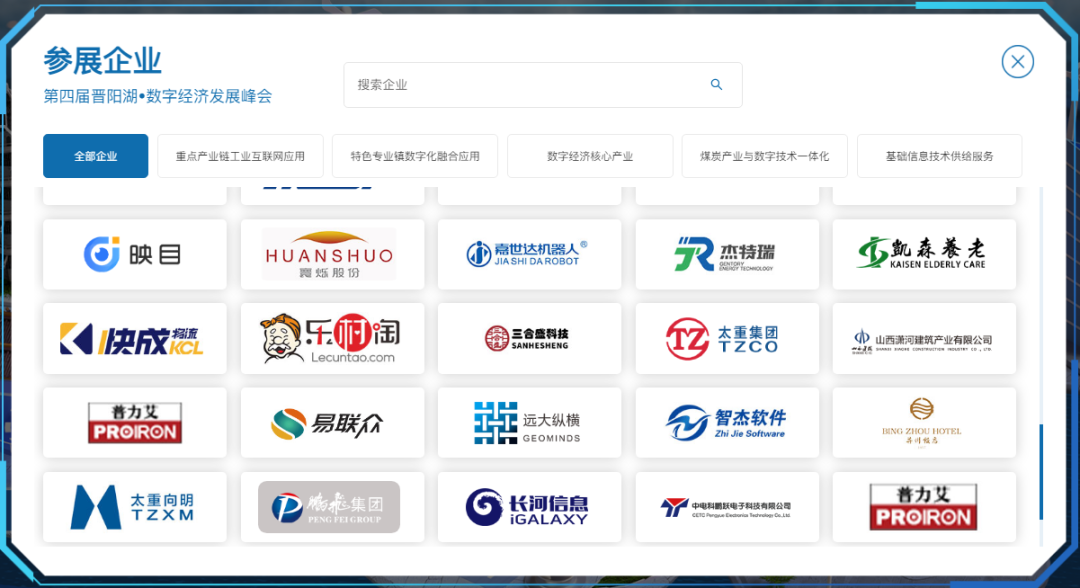Click the 第四届晋阳湖•数字经济发展峰会 subtitle

158,96
